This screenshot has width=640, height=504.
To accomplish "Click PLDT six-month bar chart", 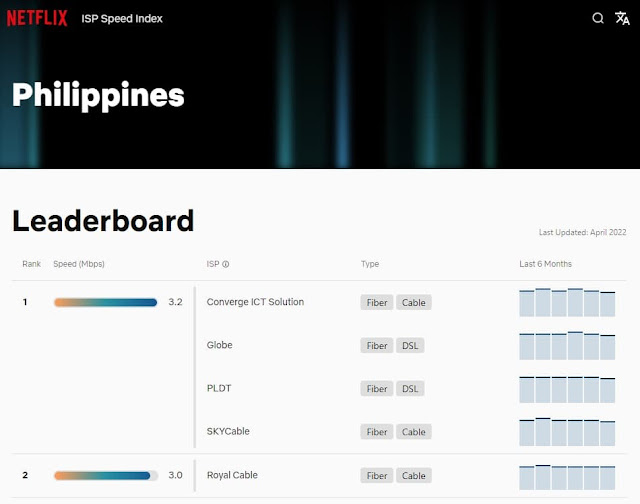I will (567, 389).
